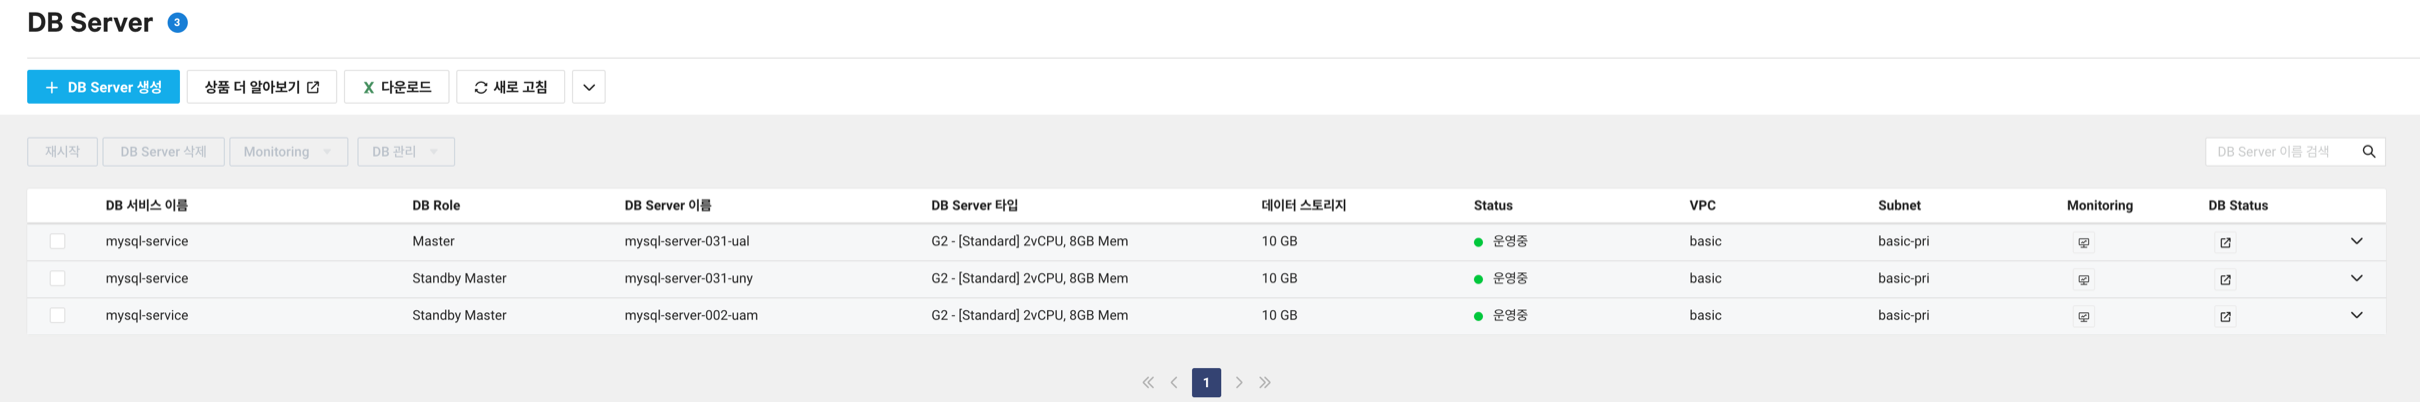This screenshot has width=2420, height=402.
Task: Download list with 다운로드 button
Action: [397, 87]
